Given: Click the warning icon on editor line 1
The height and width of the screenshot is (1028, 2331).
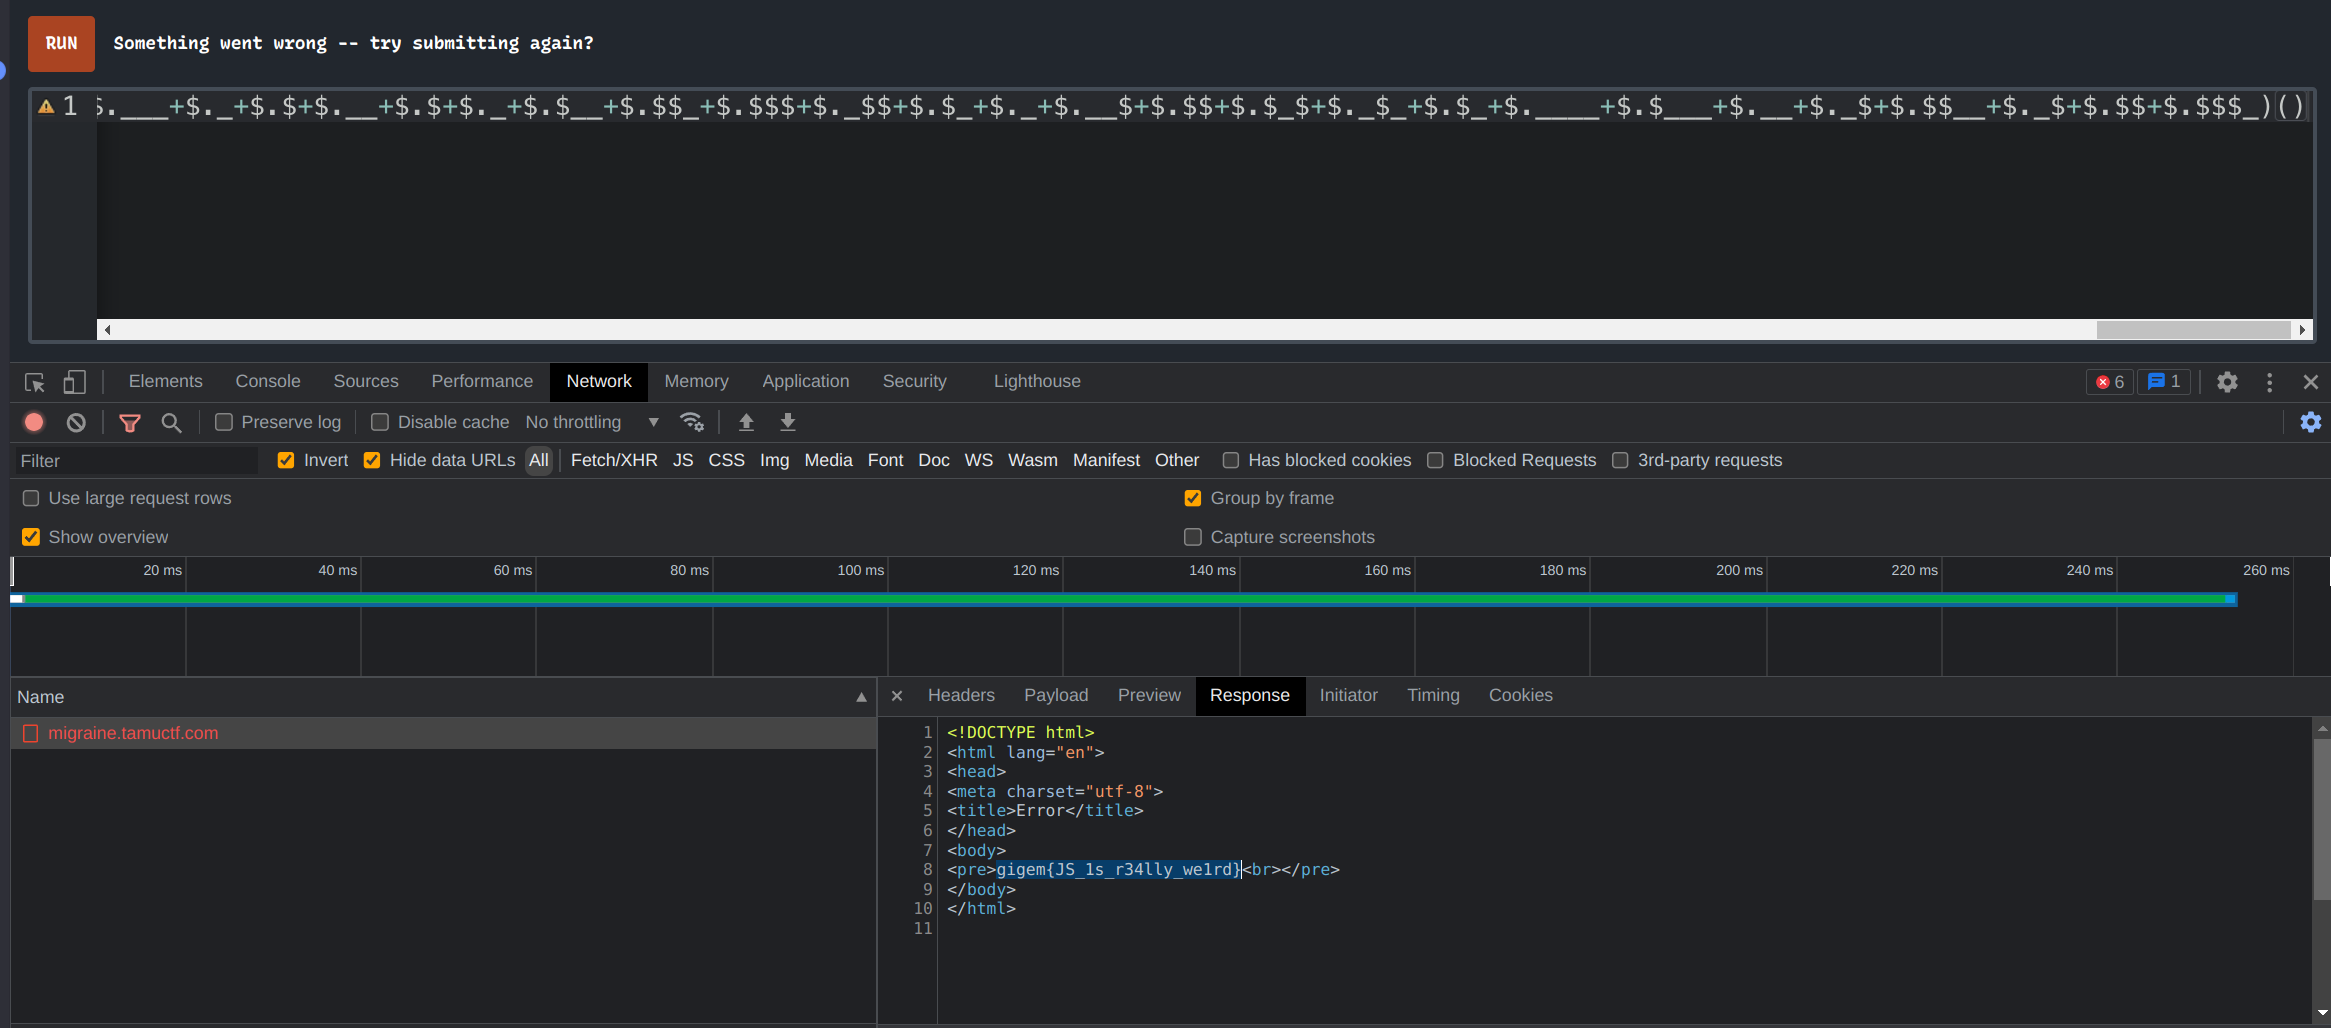Looking at the screenshot, I should (46, 106).
